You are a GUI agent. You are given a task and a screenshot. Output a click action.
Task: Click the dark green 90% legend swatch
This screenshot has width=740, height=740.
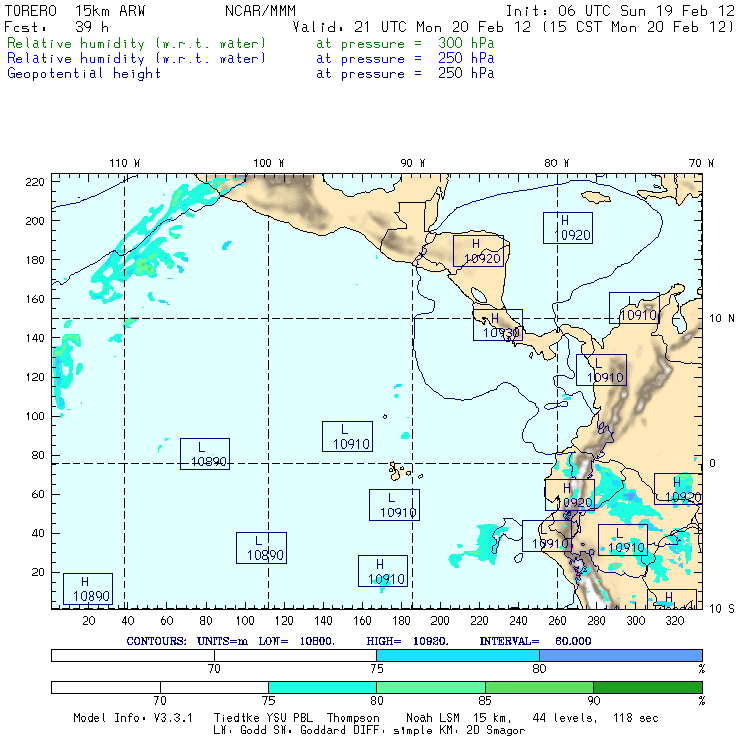tap(647, 688)
